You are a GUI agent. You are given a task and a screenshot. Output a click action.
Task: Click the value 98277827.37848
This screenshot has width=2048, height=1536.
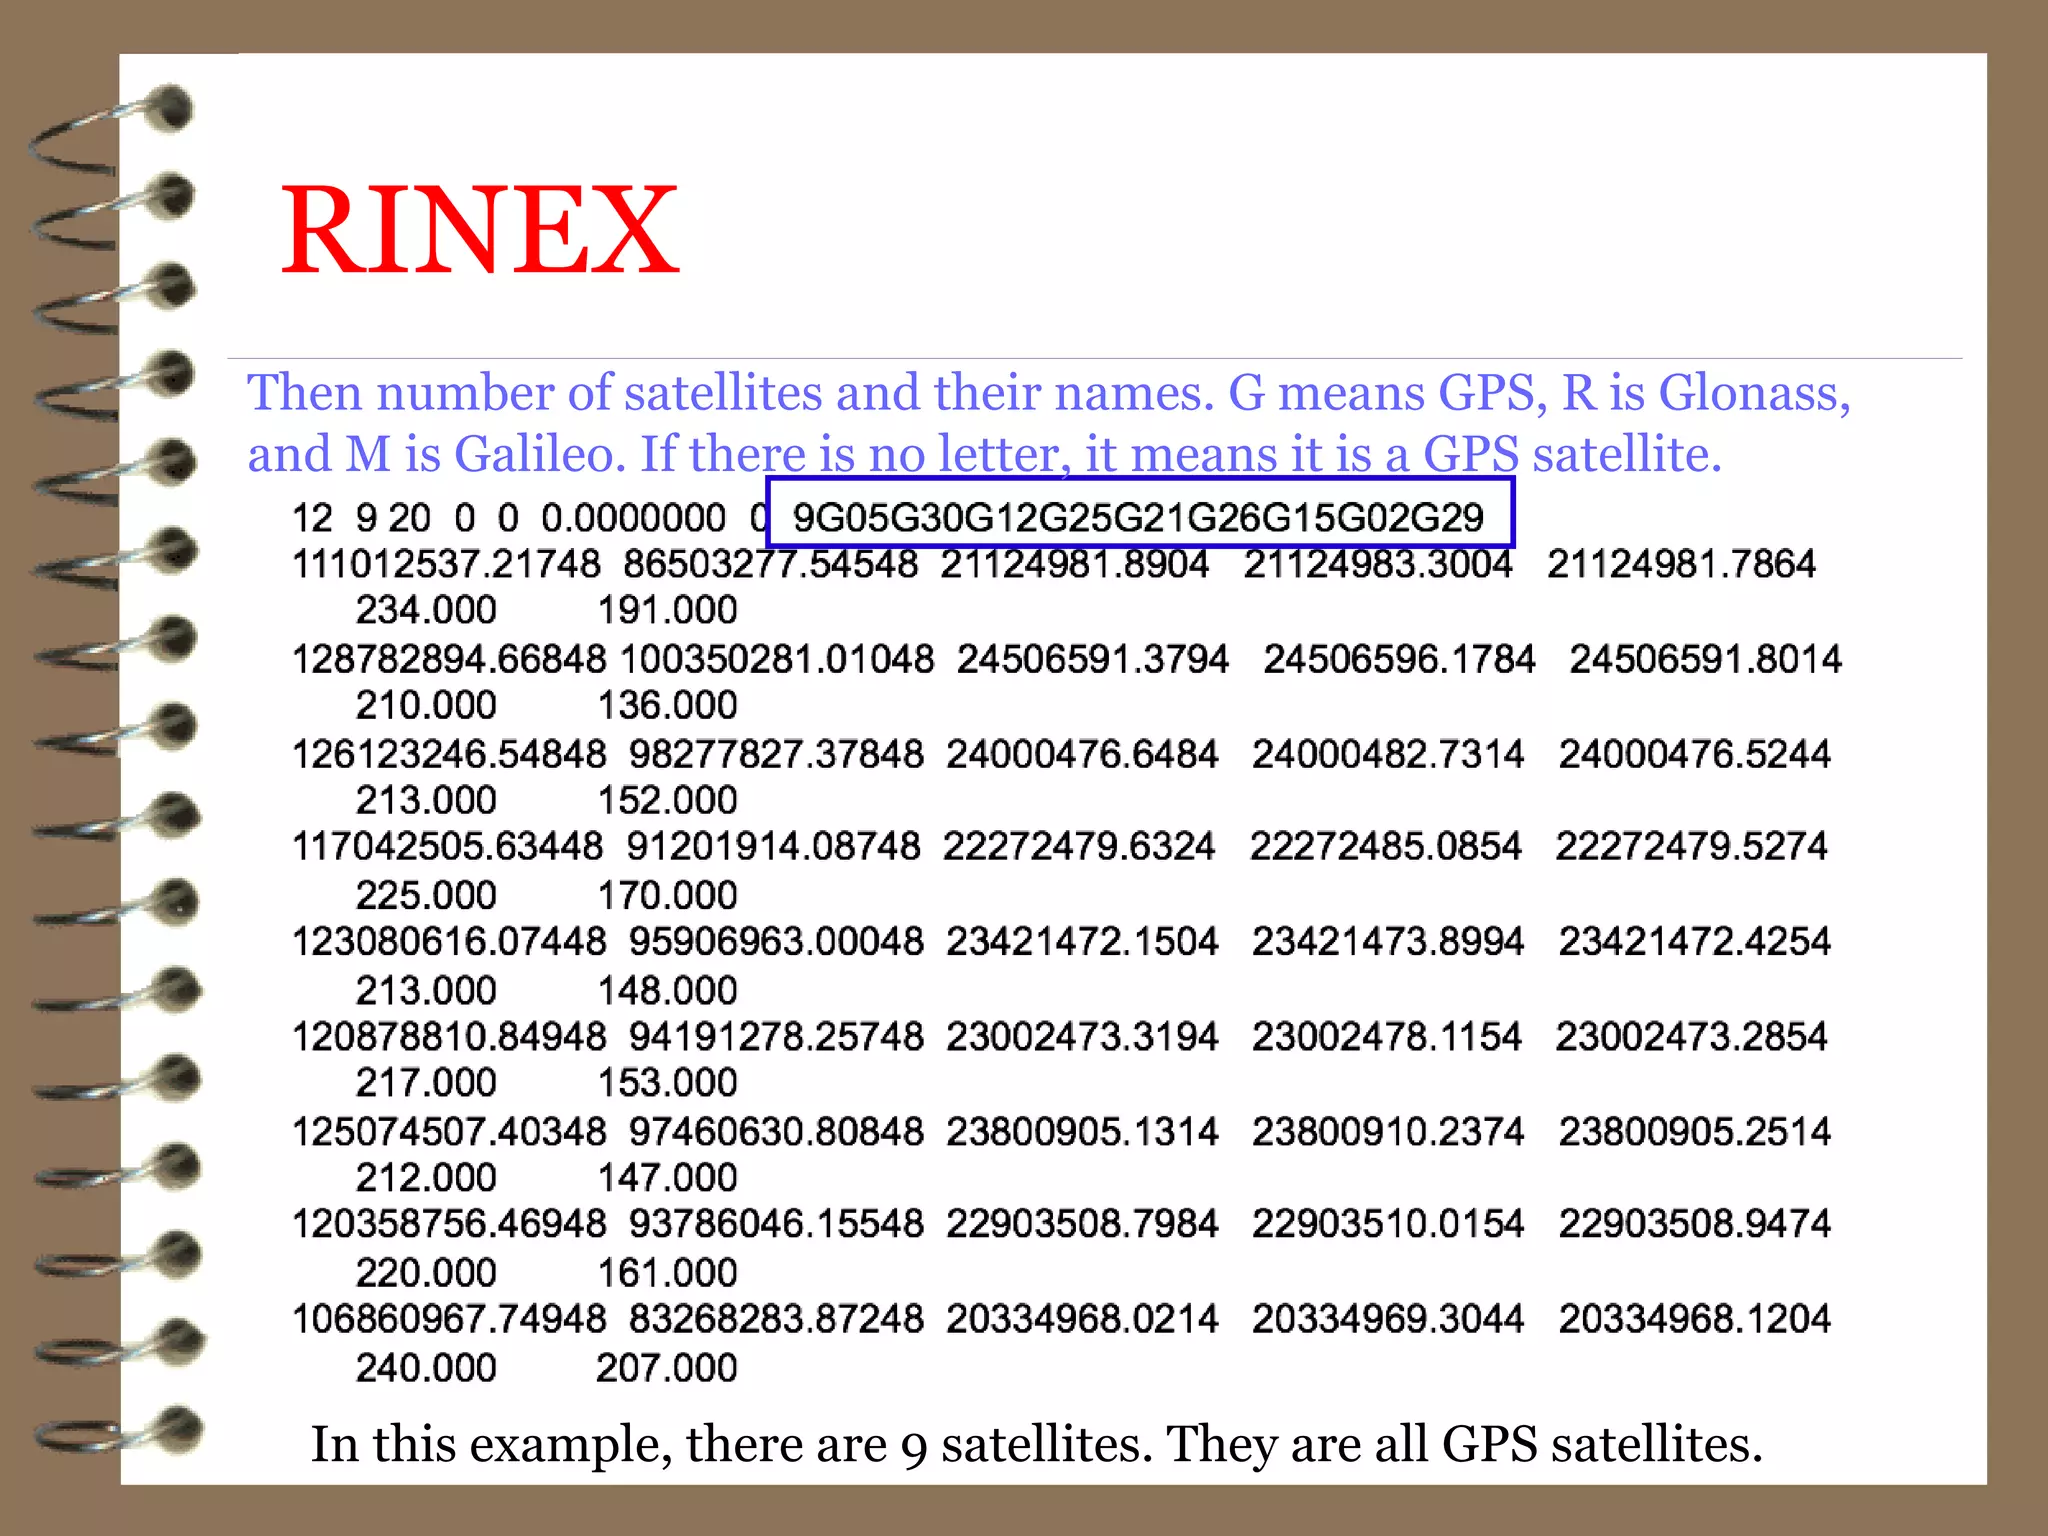(x=777, y=754)
